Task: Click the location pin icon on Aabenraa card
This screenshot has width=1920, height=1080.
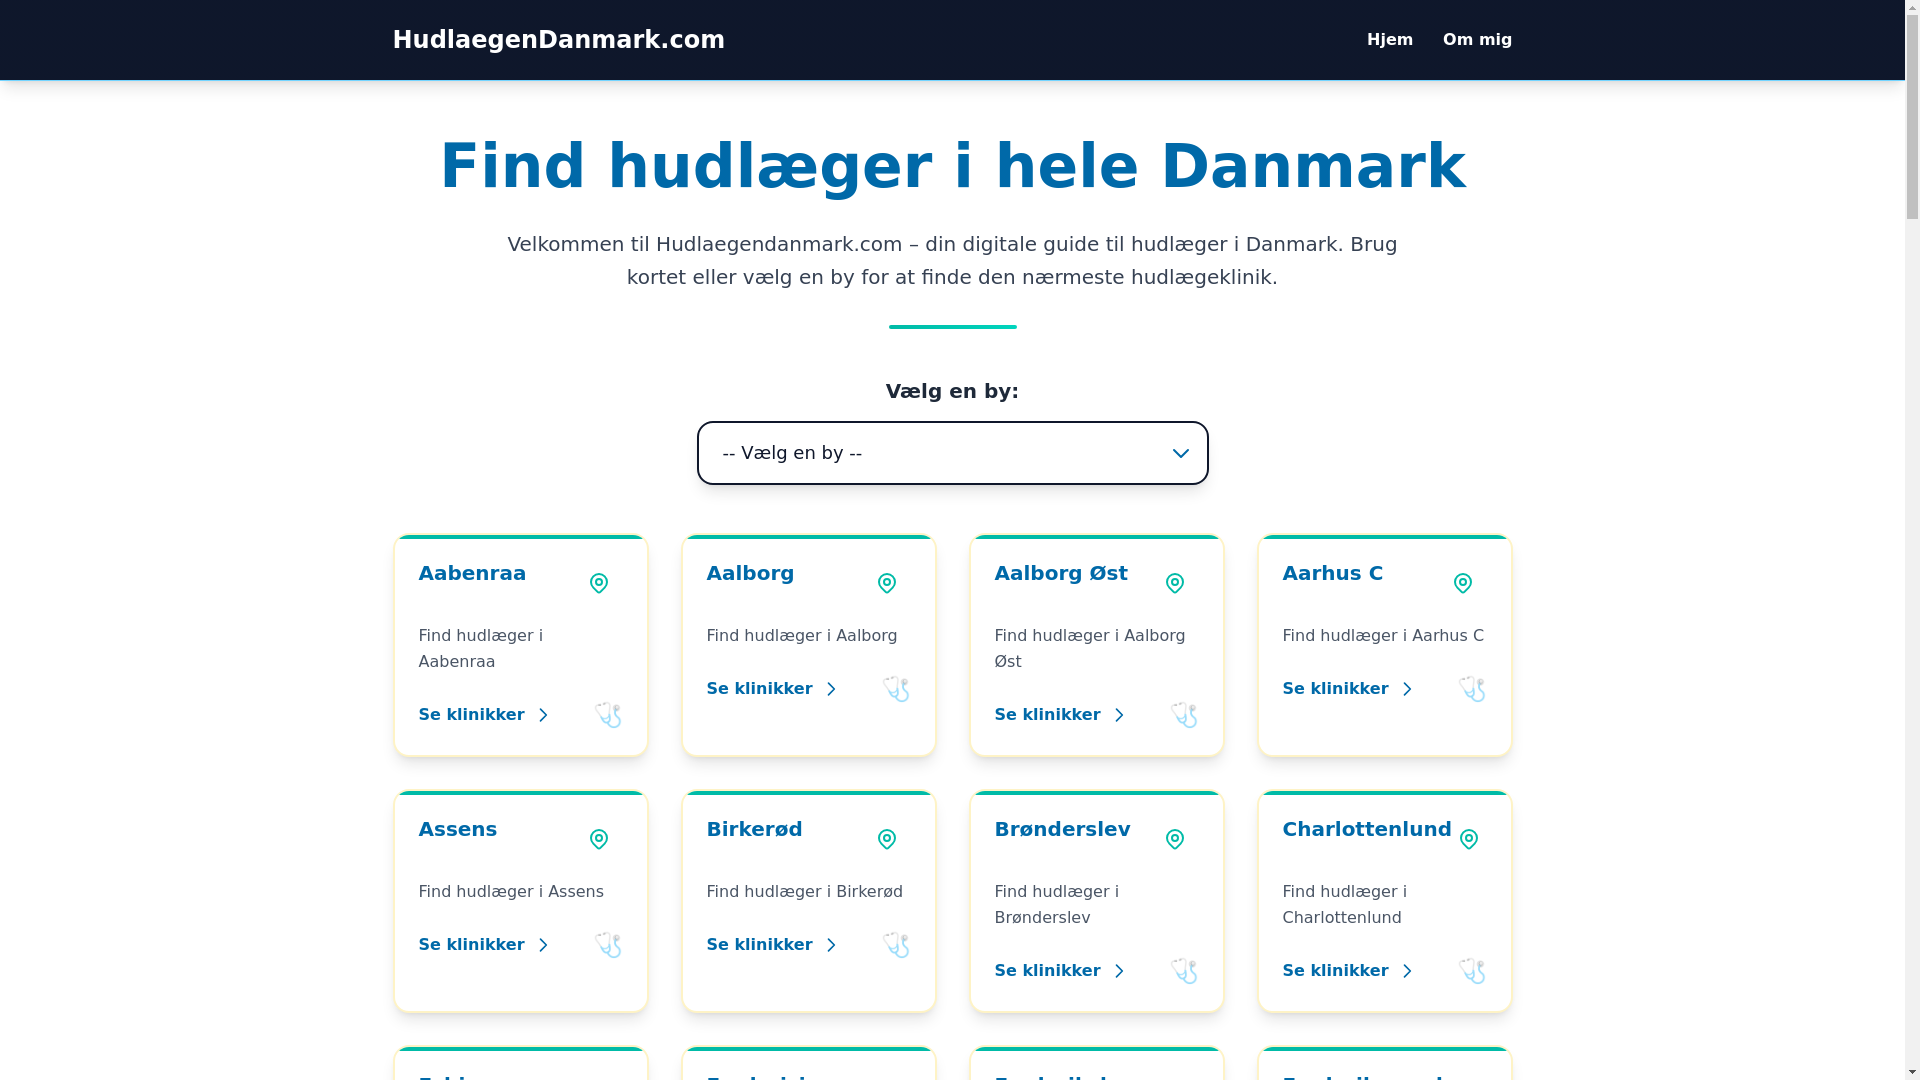Action: tap(599, 583)
